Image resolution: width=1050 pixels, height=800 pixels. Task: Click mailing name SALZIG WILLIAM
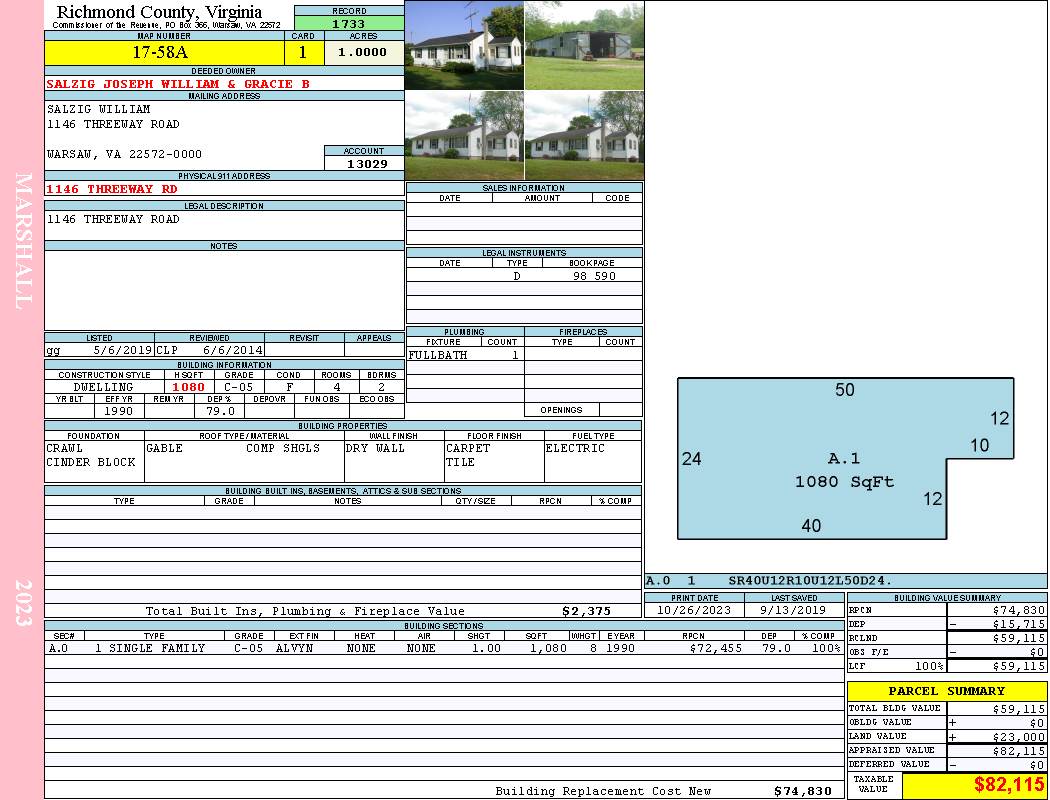point(98,109)
